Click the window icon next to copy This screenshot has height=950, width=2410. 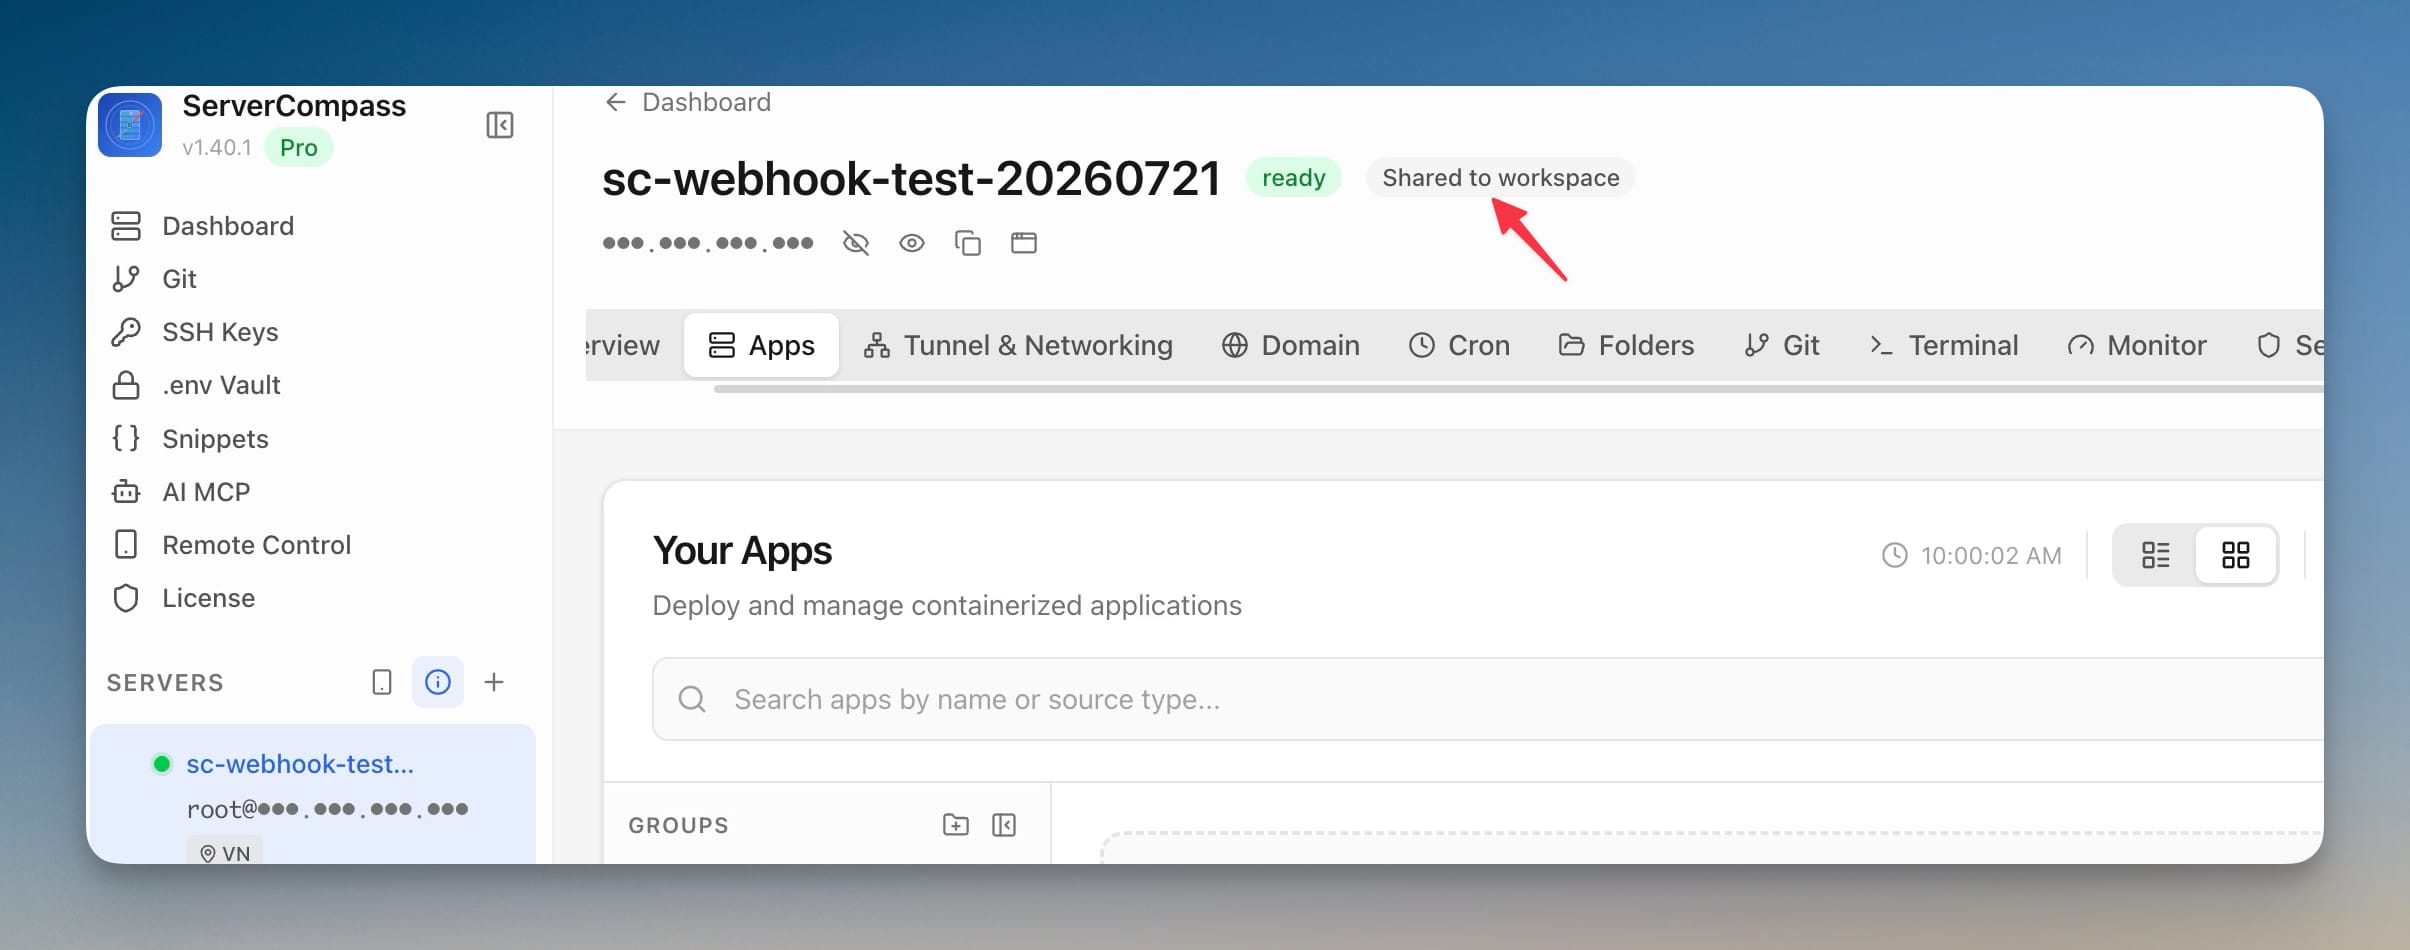pyautogui.click(x=1024, y=243)
